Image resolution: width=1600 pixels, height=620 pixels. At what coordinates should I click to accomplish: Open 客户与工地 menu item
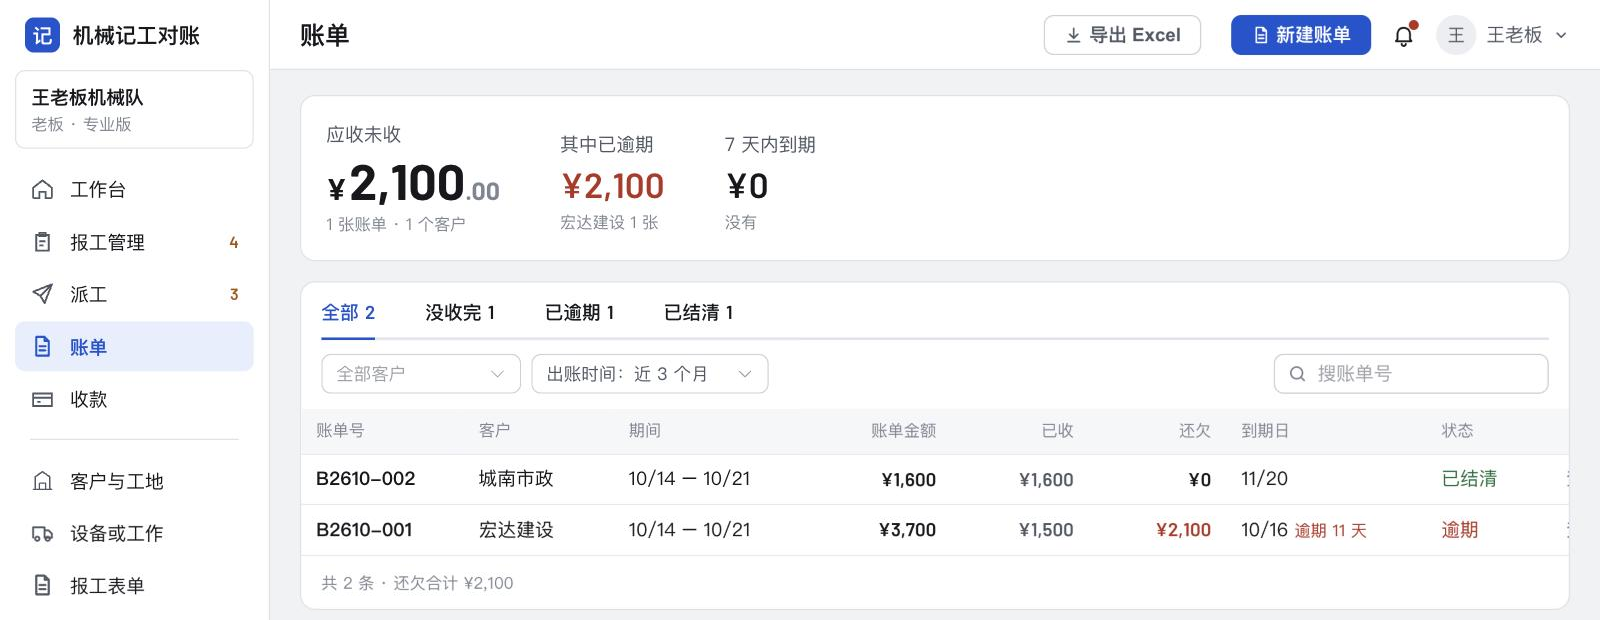click(x=134, y=481)
